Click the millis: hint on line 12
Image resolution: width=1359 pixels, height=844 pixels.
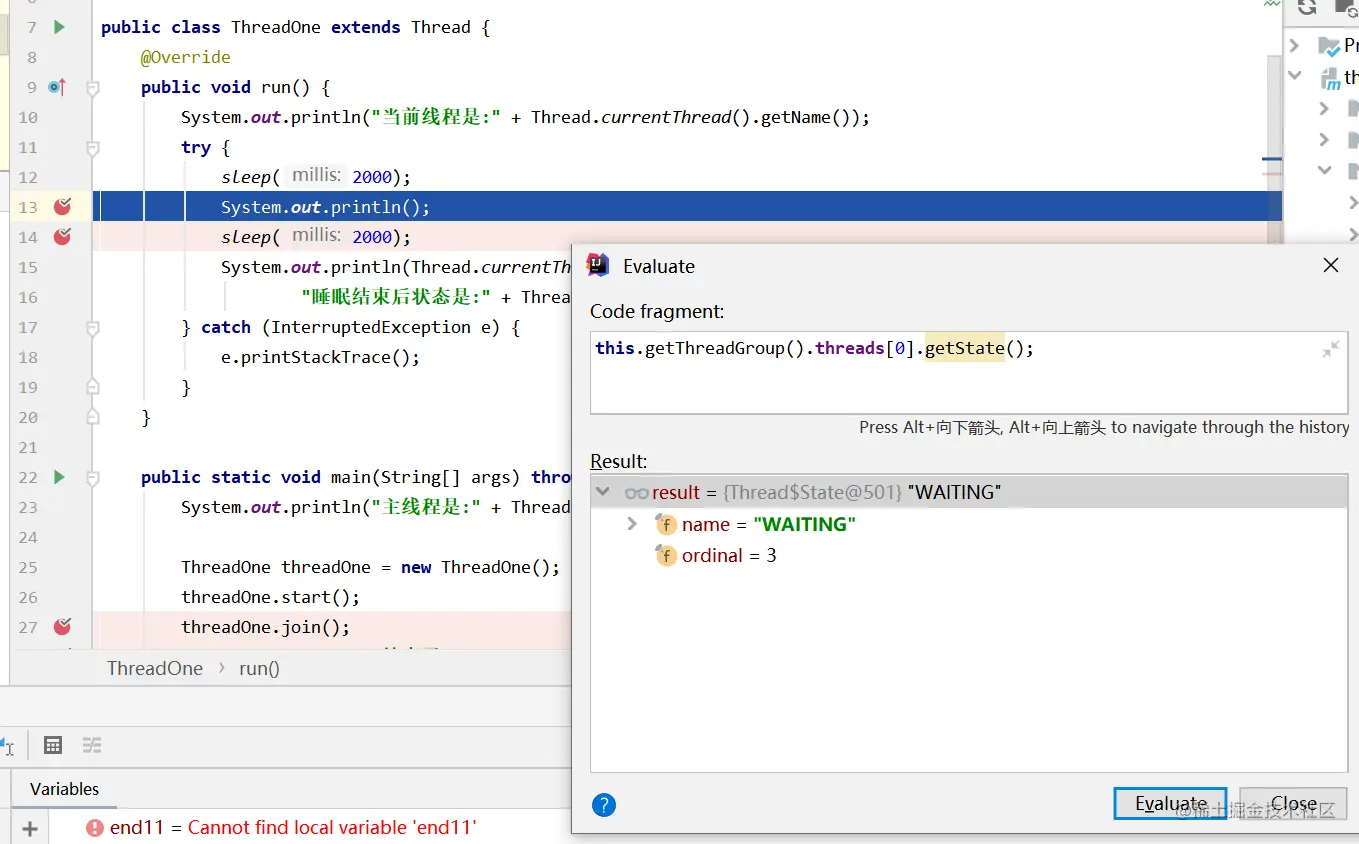(316, 176)
